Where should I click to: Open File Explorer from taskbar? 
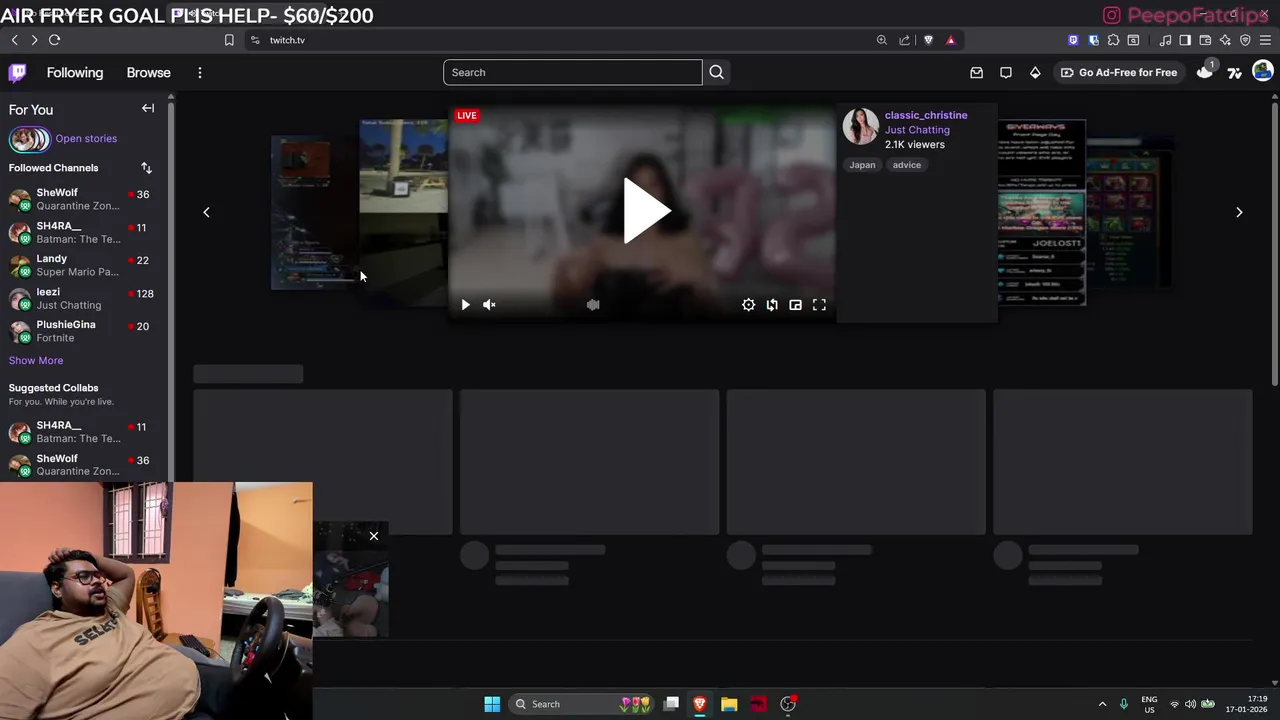pos(729,704)
